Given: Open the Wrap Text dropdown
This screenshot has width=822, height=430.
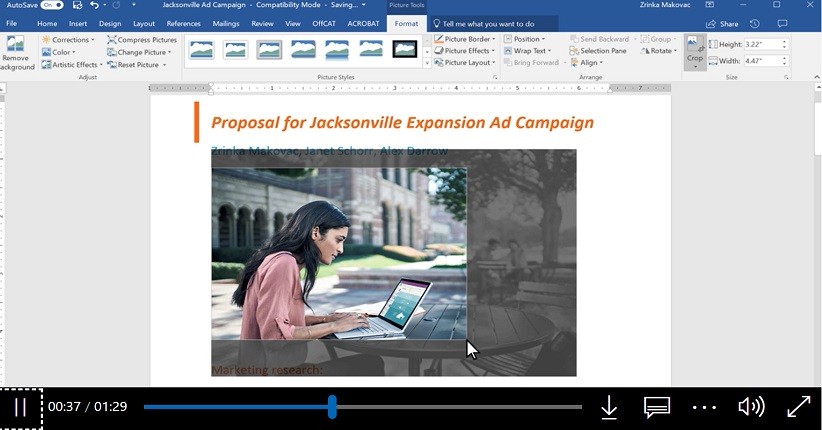Looking at the screenshot, I should pos(530,51).
